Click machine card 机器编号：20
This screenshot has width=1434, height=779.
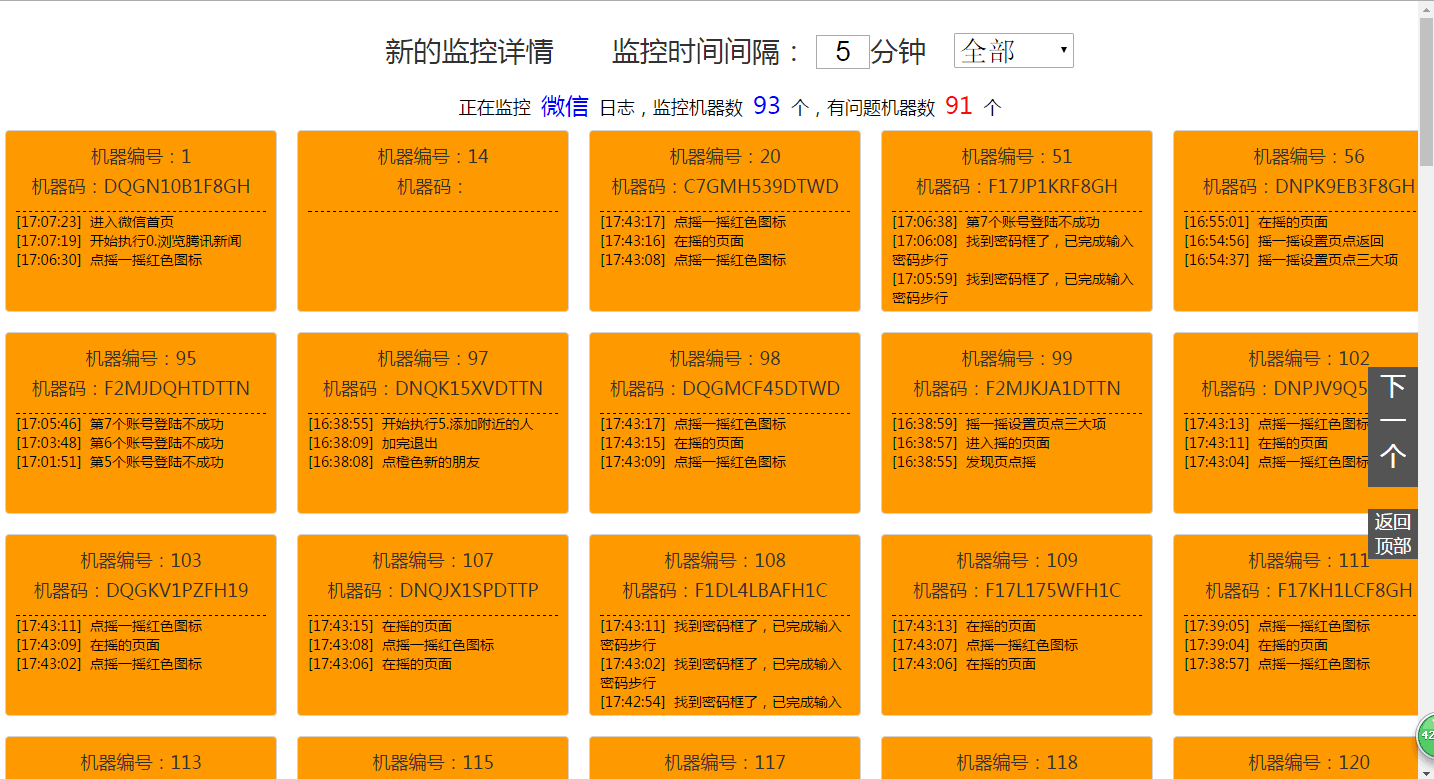coord(725,221)
